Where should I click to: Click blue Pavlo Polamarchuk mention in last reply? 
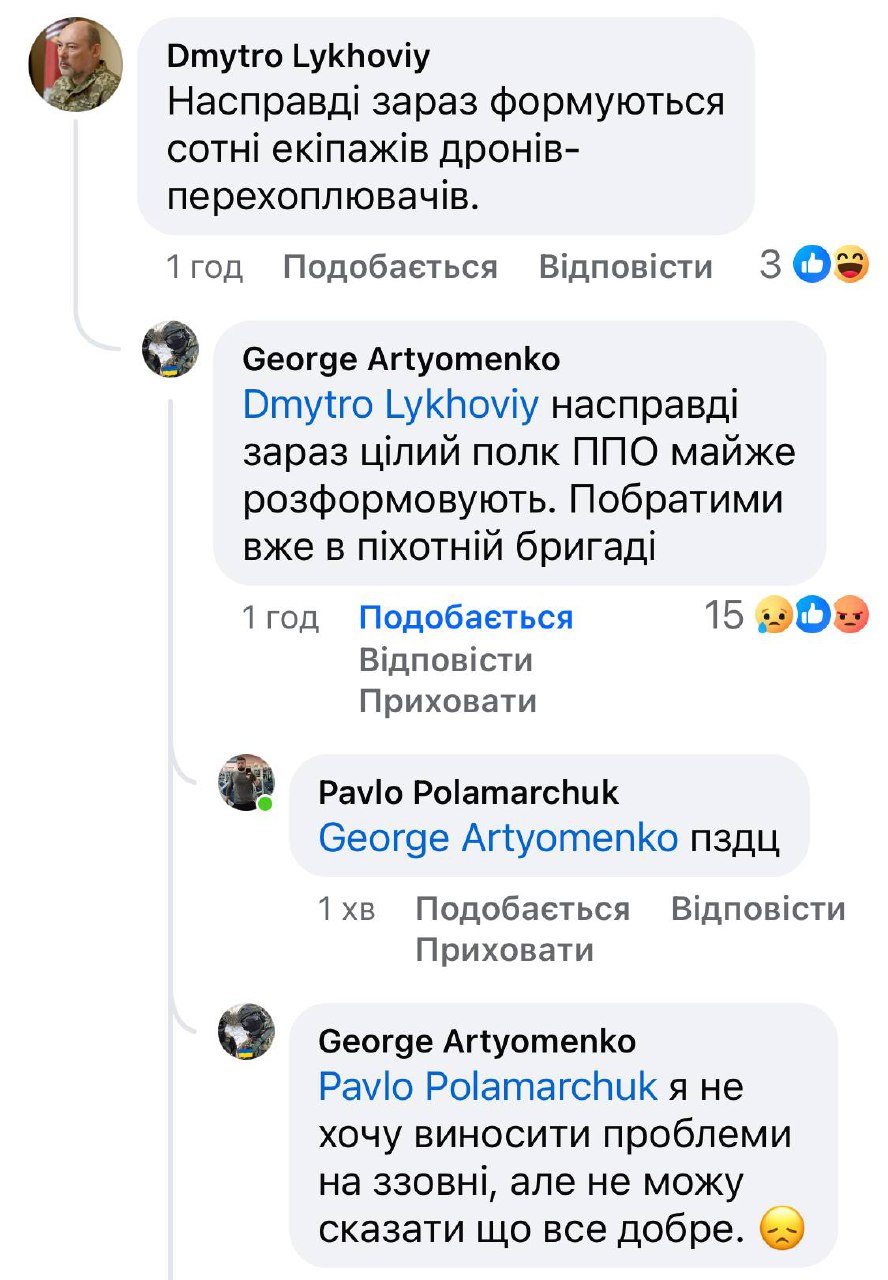(x=488, y=1087)
